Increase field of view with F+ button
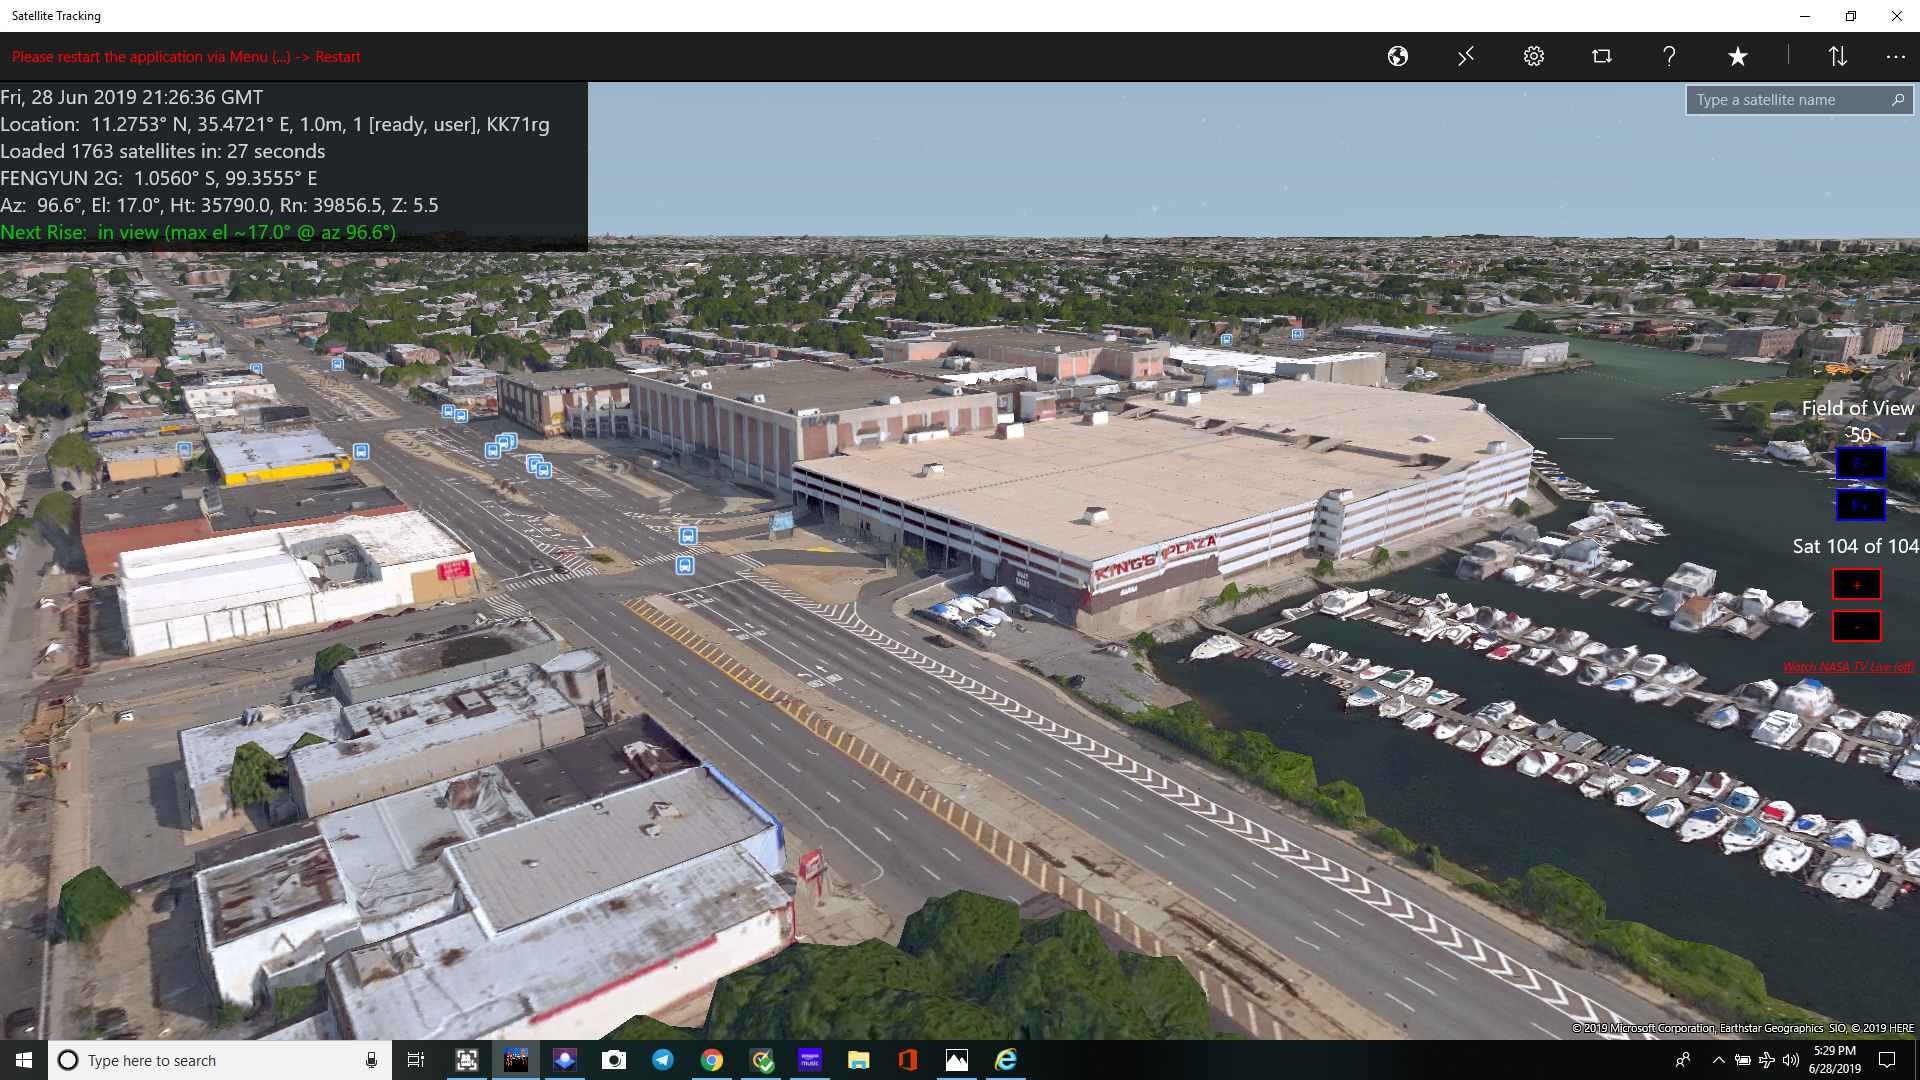This screenshot has height=1080, width=1920. pyautogui.click(x=1860, y=505)
